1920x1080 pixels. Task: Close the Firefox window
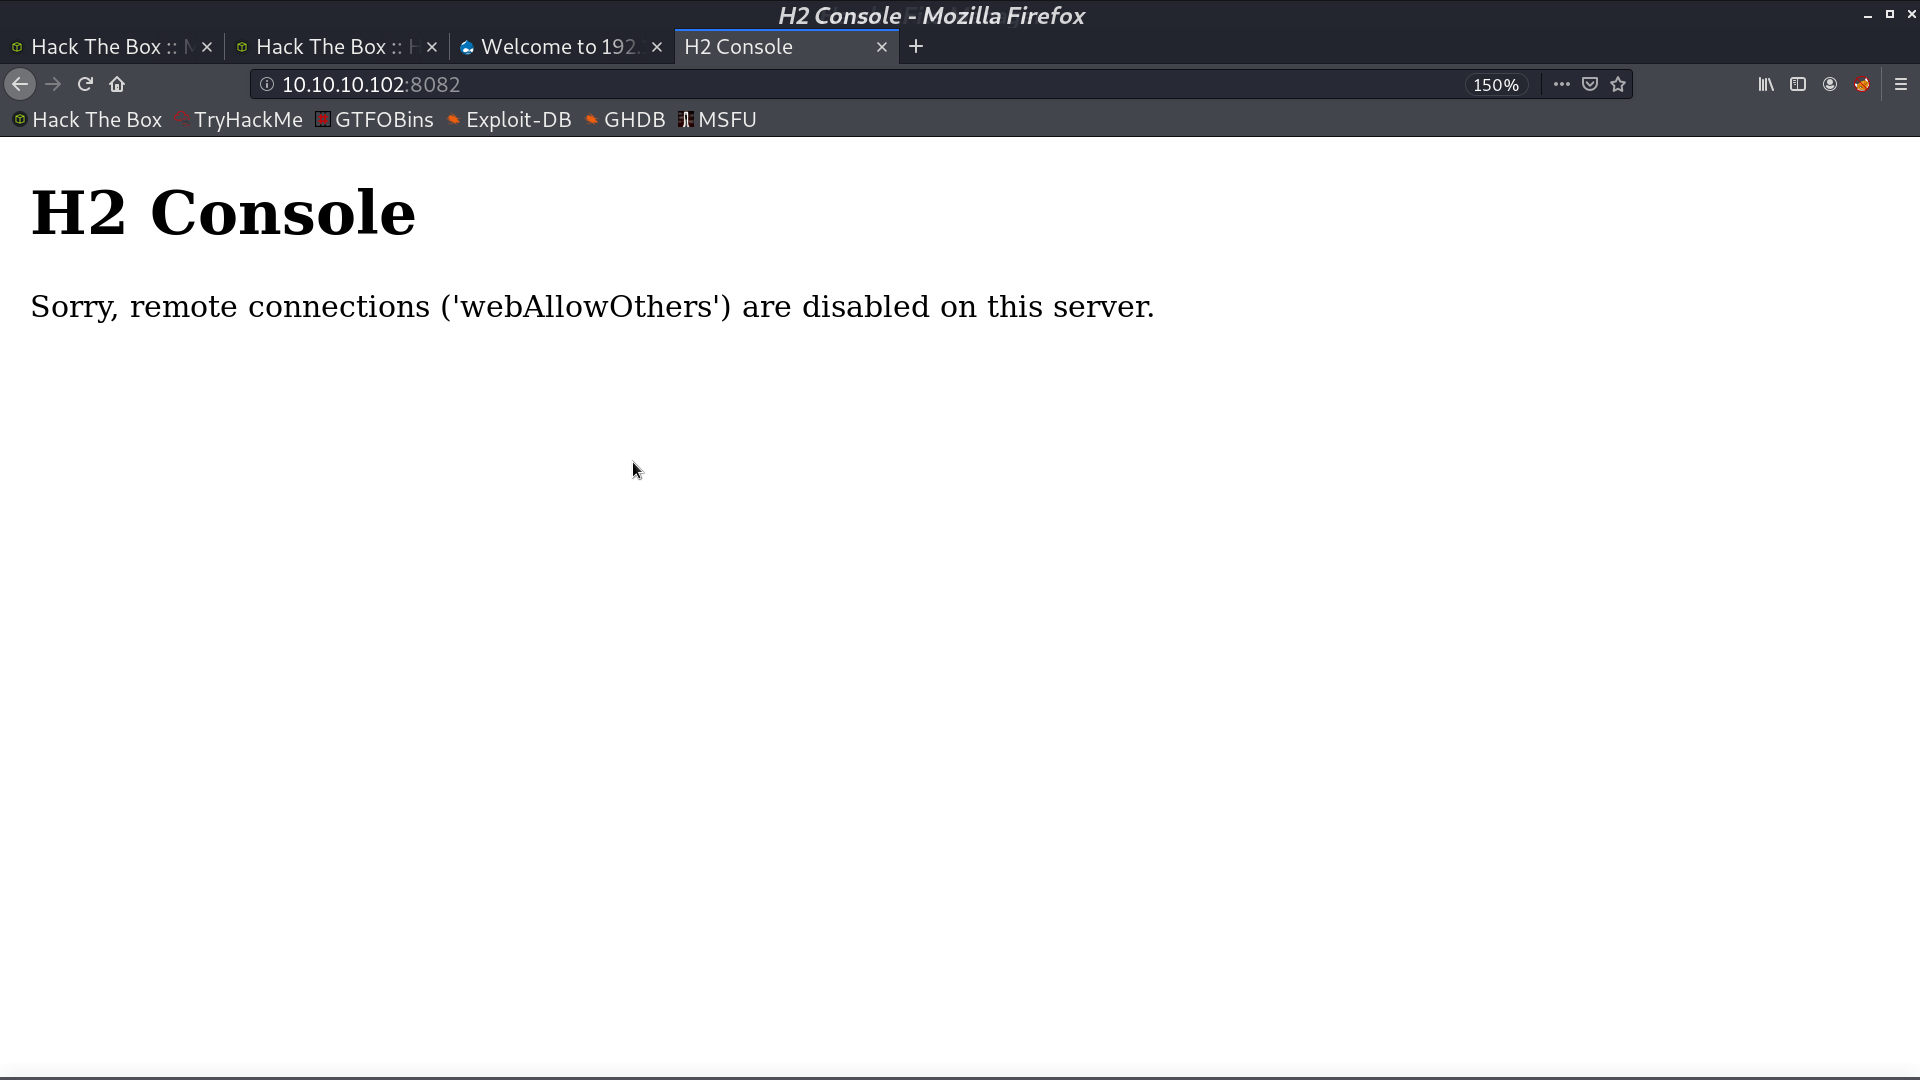1911,15
